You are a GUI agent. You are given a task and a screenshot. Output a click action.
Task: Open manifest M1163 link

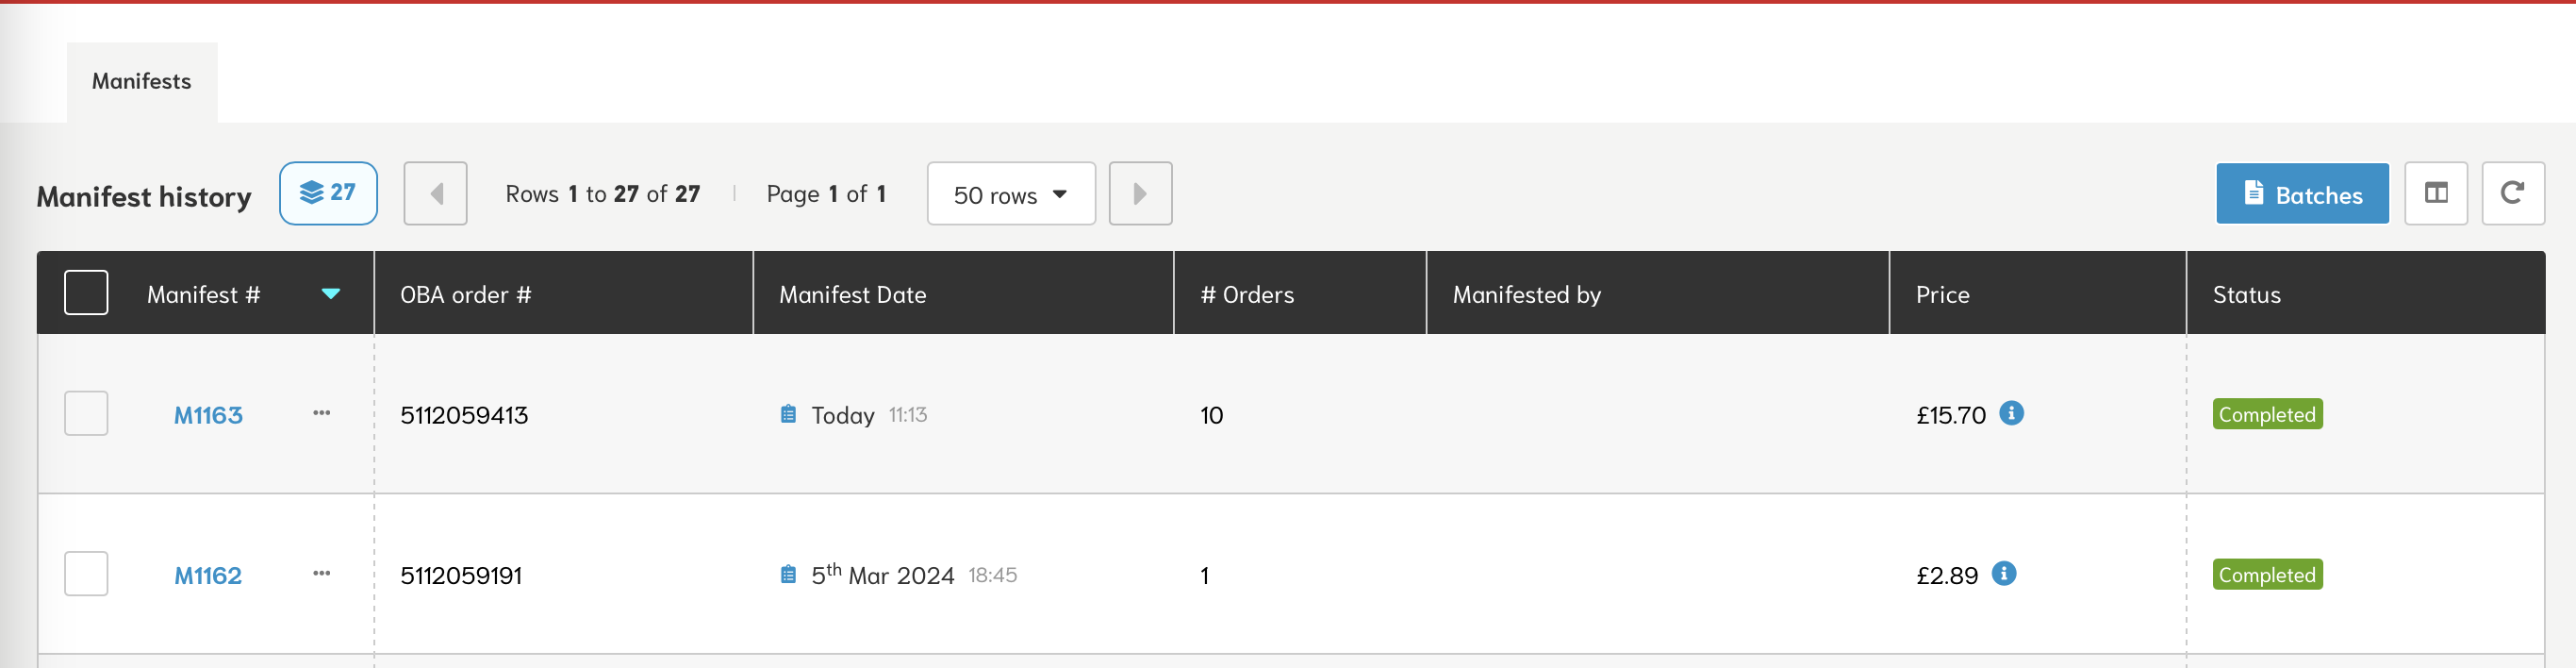pyautogui.click(x=208, y=415)
